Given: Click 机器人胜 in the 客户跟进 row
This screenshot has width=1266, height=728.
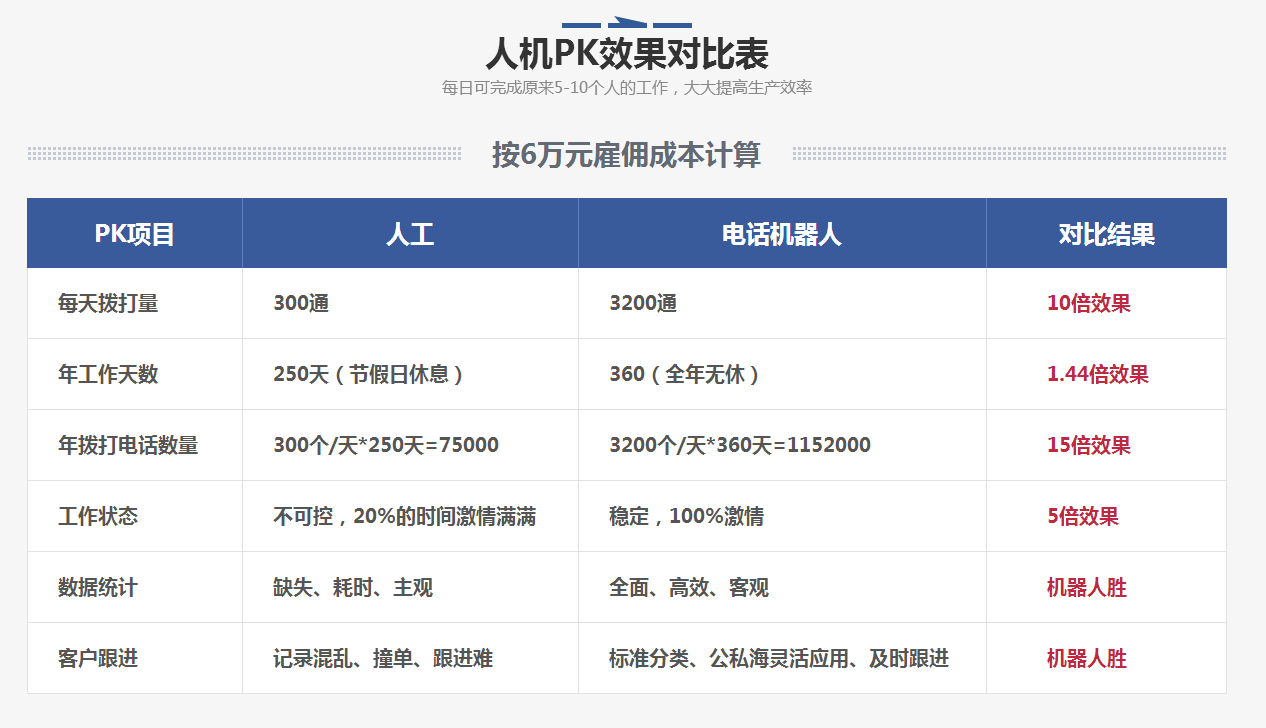Looking at the screenshot, I should 1087,659.
